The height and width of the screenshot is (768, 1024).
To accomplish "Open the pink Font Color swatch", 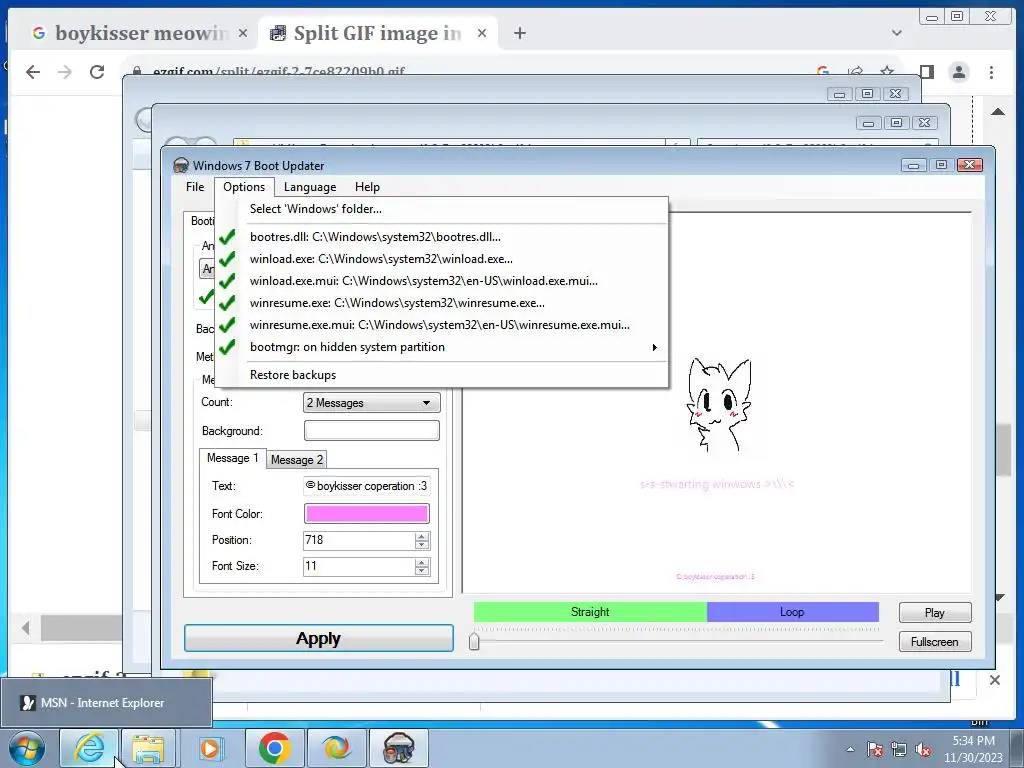I will 366,514.
